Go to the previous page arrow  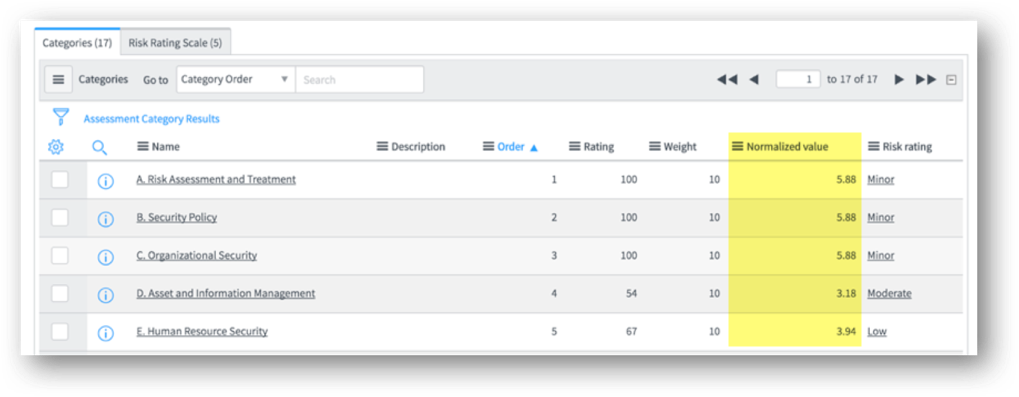pos(754,79)
